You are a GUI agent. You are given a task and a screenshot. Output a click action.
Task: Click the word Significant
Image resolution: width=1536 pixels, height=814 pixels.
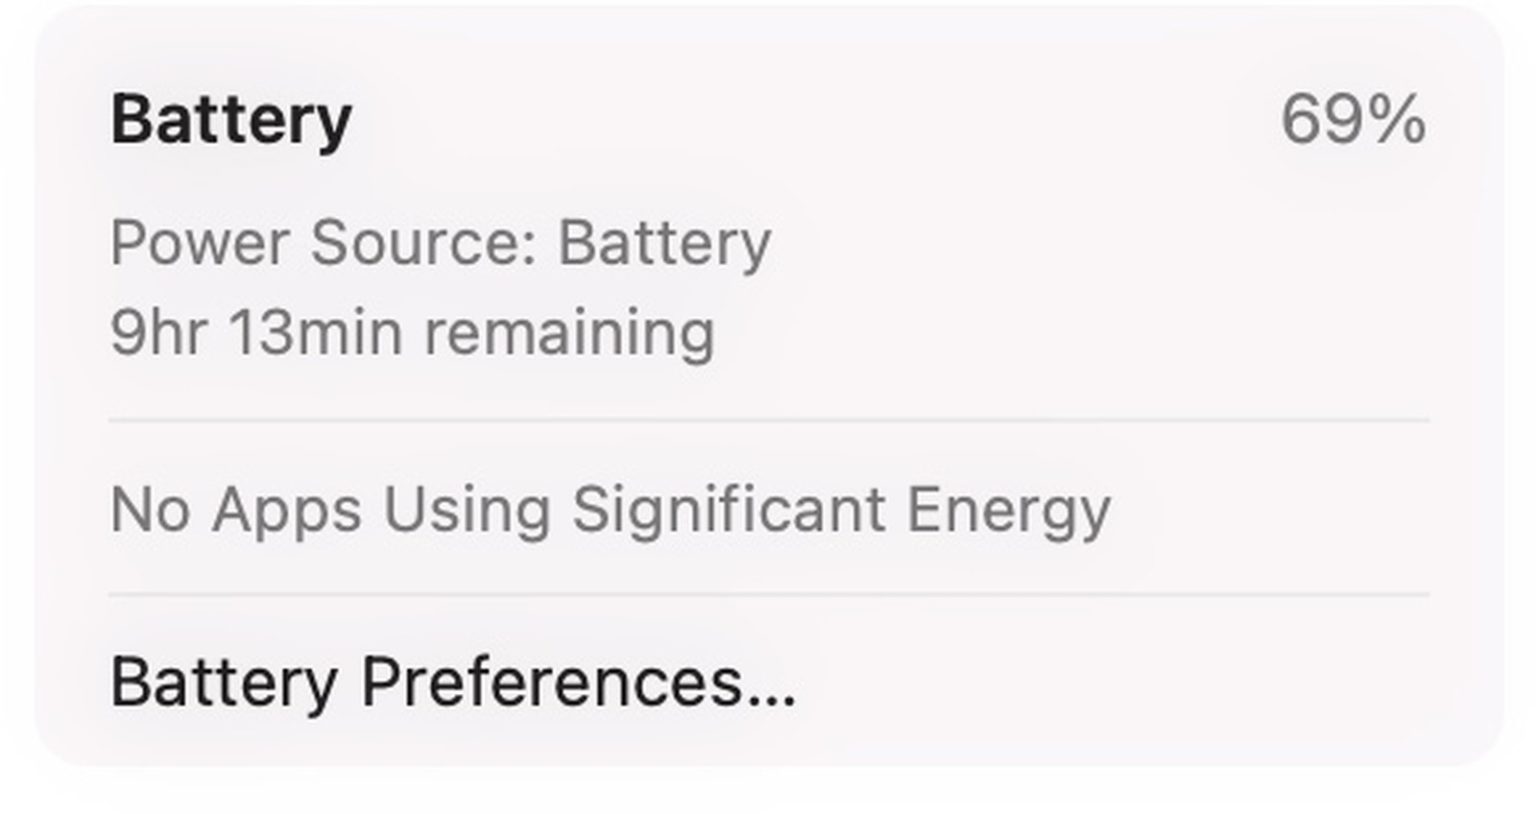click(x=729, y=509)
